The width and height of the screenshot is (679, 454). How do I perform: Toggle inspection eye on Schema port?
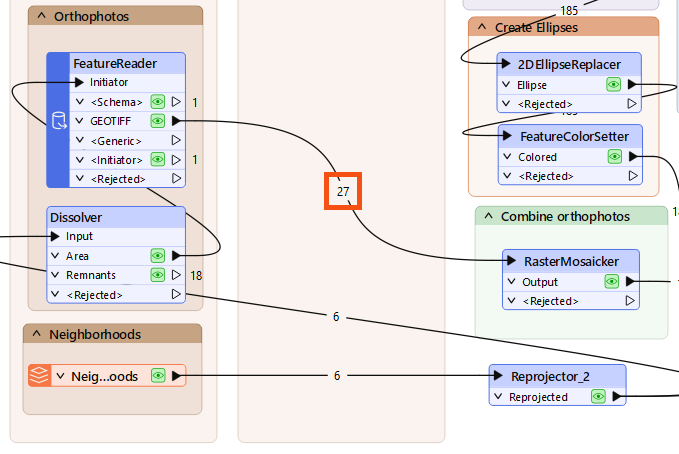(157, 102)
